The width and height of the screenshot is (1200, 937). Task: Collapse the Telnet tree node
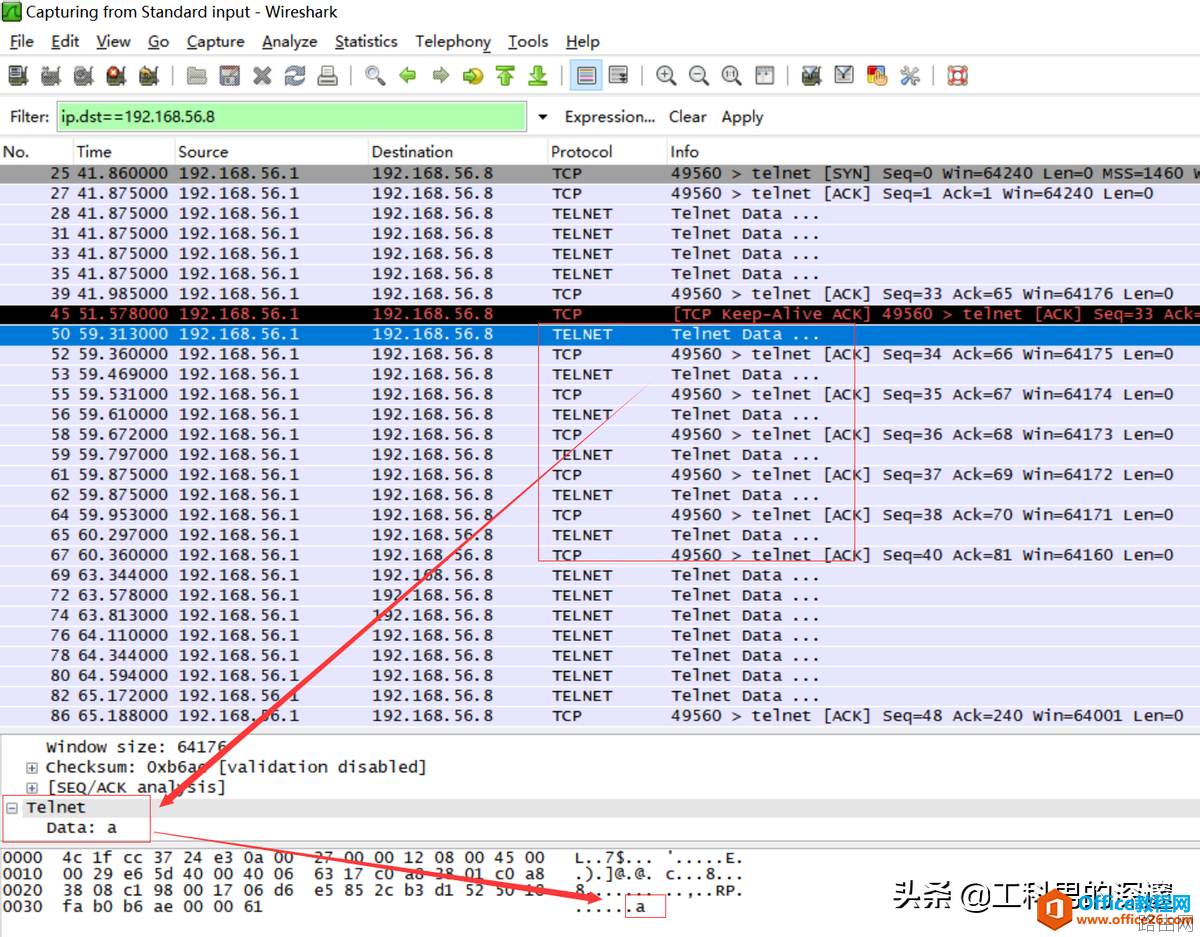coord(12,808)
